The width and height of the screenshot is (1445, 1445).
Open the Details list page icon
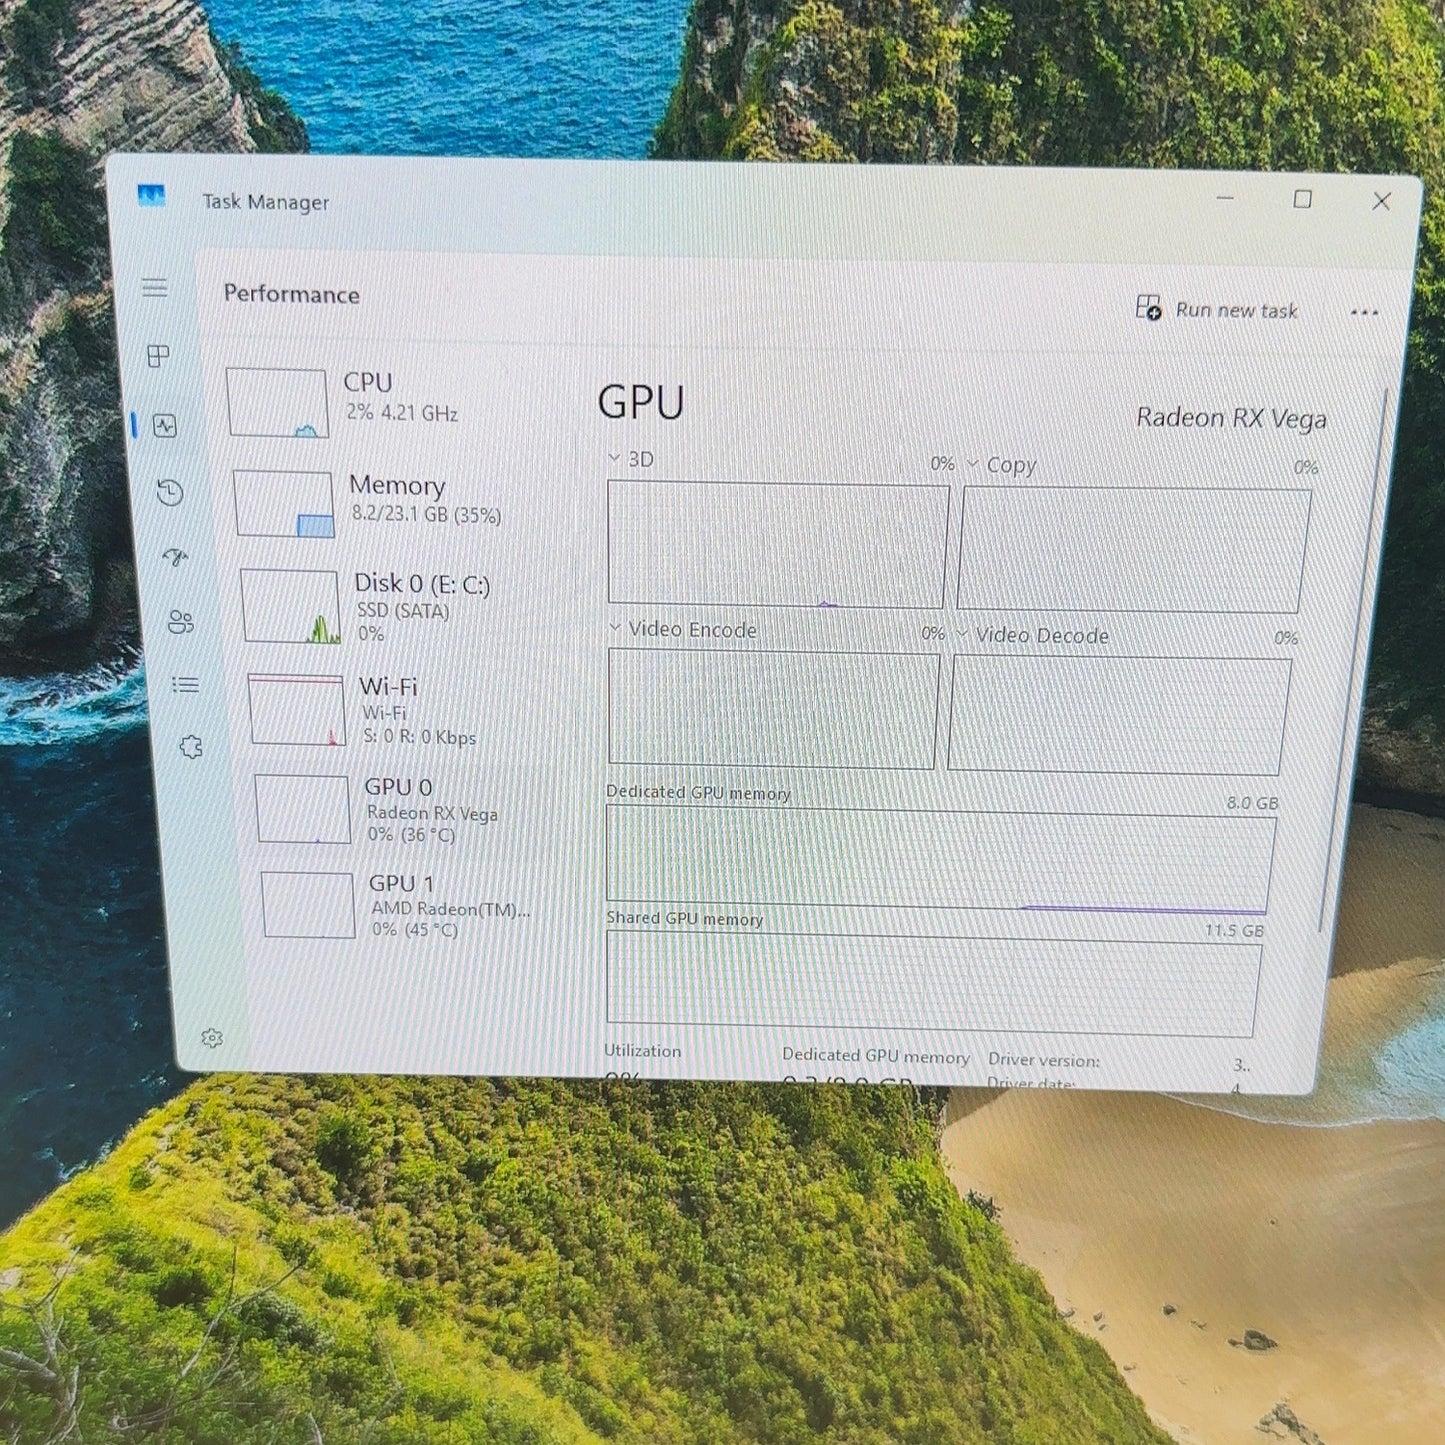185,685
